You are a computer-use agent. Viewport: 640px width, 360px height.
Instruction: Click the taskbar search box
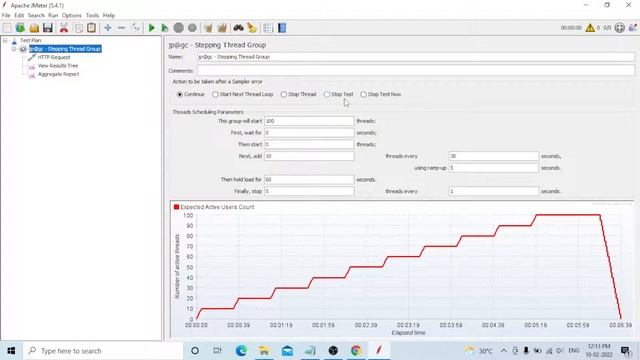click(x=103, y=351)
